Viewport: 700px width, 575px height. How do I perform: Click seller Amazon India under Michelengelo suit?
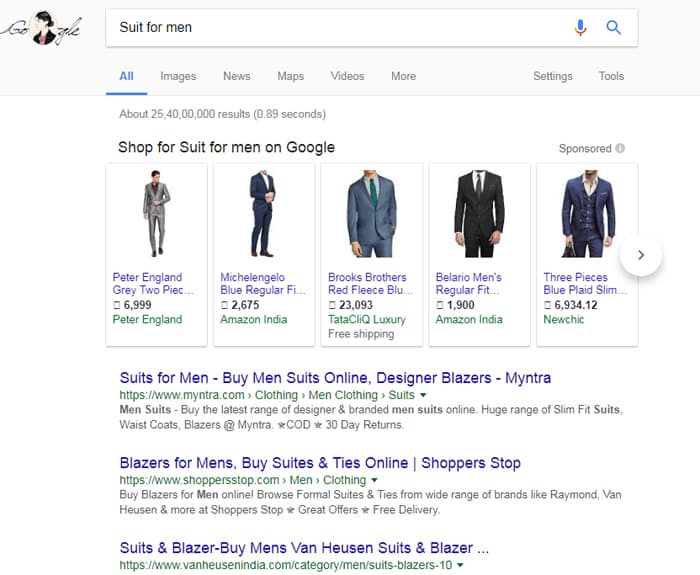click(254, 320)
